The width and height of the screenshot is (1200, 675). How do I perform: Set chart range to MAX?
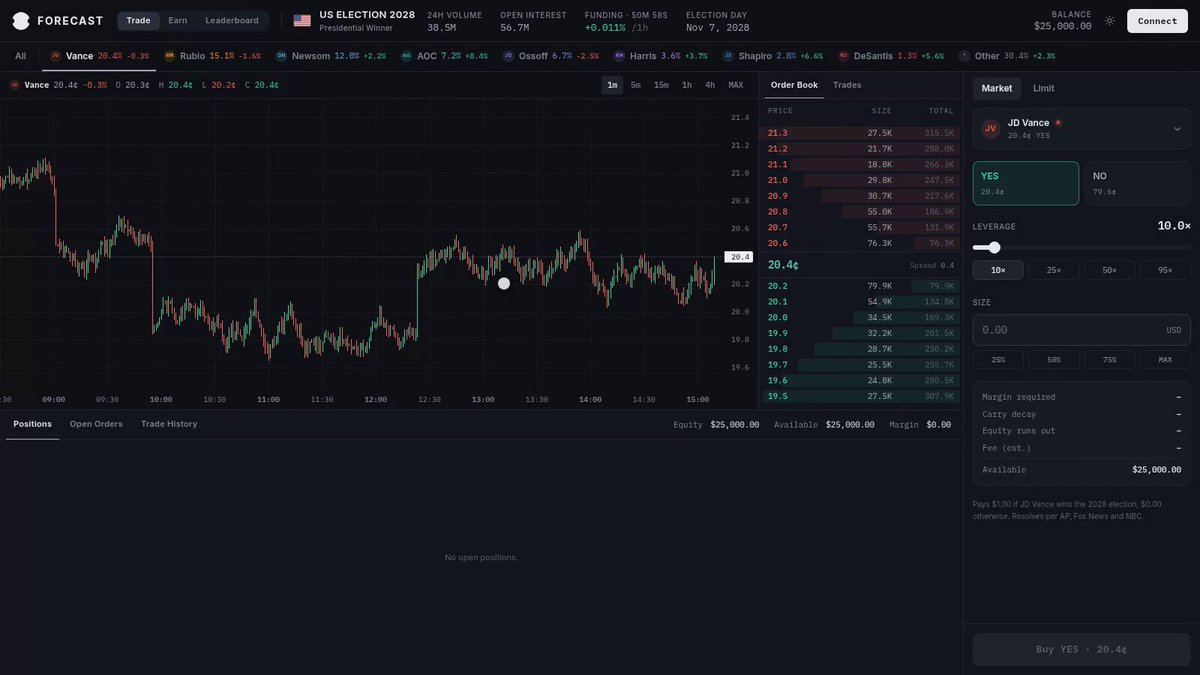tap(736, 85)
